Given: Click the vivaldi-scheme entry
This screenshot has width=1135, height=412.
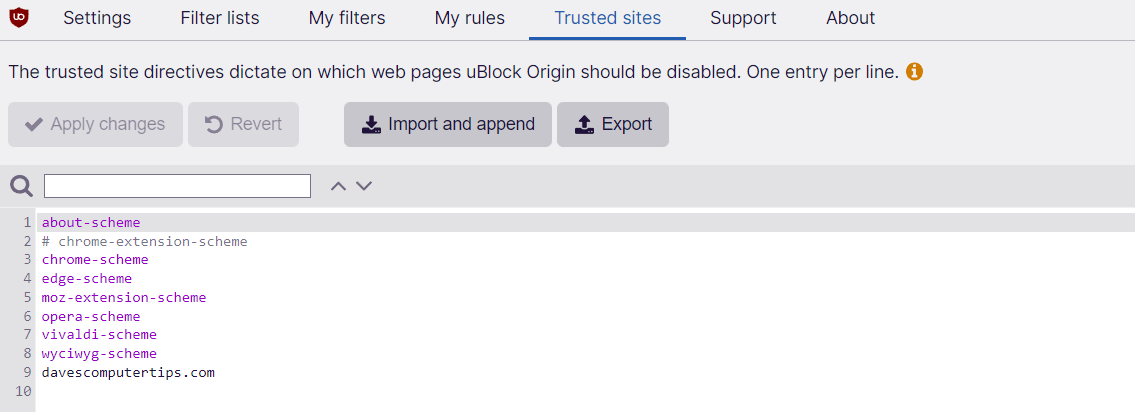Looking at the screenshot, I should pyautogui.click(x=99, y=335).
